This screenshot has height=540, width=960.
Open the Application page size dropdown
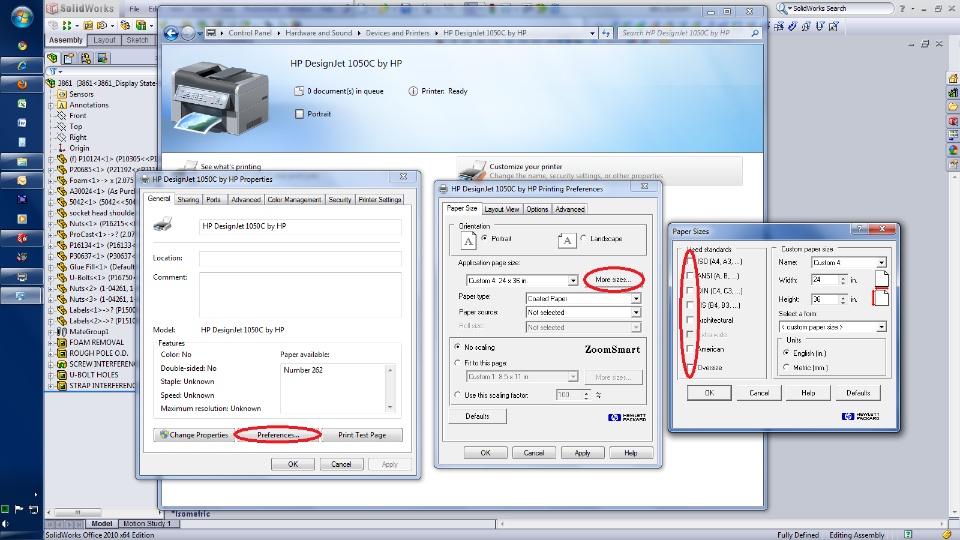pyautogui.click(x=572, y=280)
